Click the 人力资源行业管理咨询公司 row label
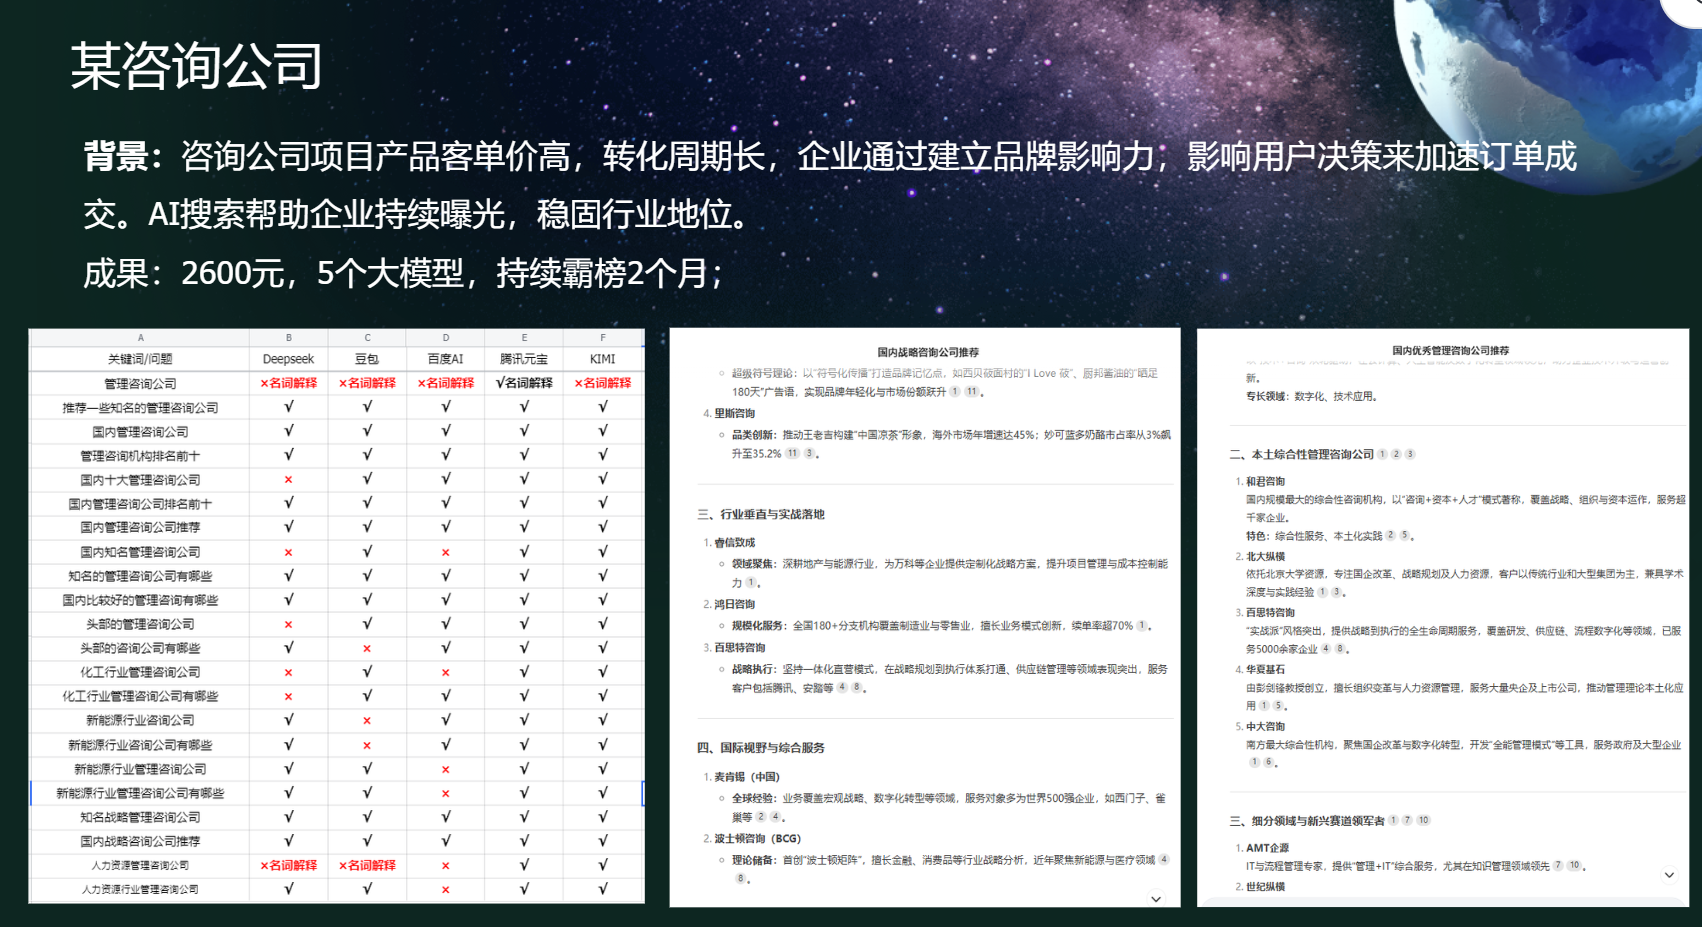The width and height of the screenshot is (1702, 927). (x=140, y=889)
